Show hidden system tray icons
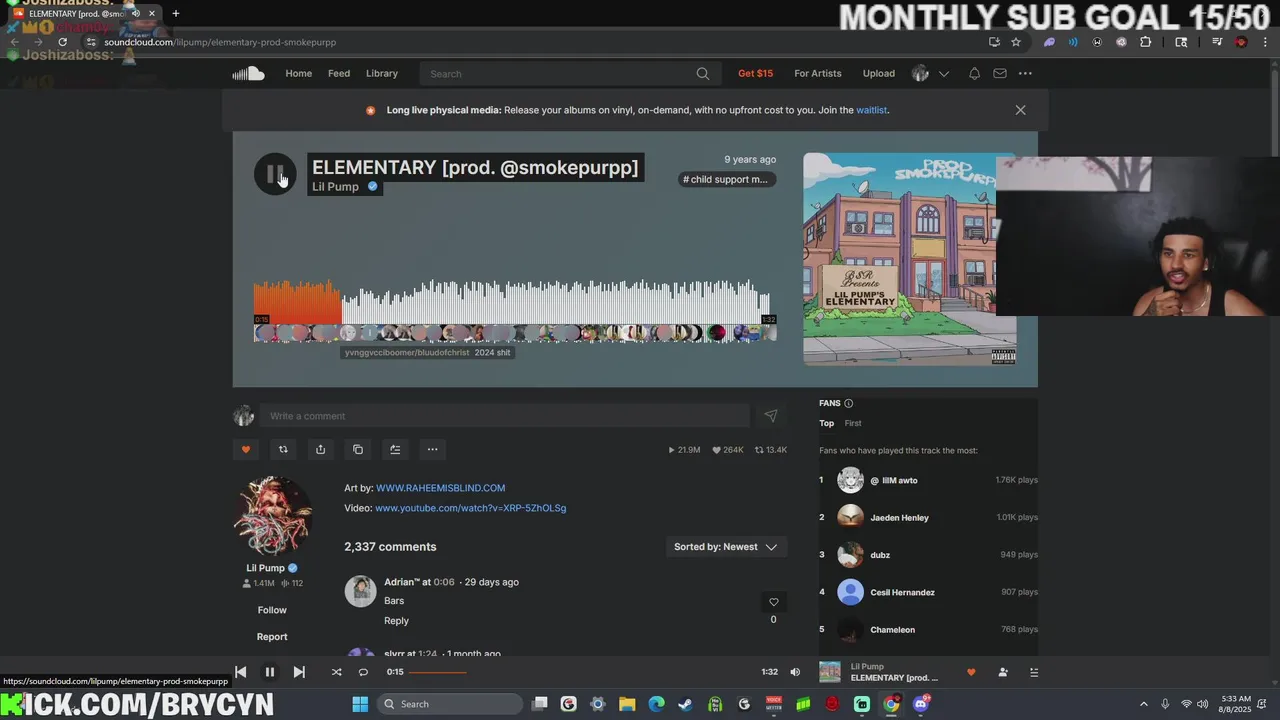 1144,704
